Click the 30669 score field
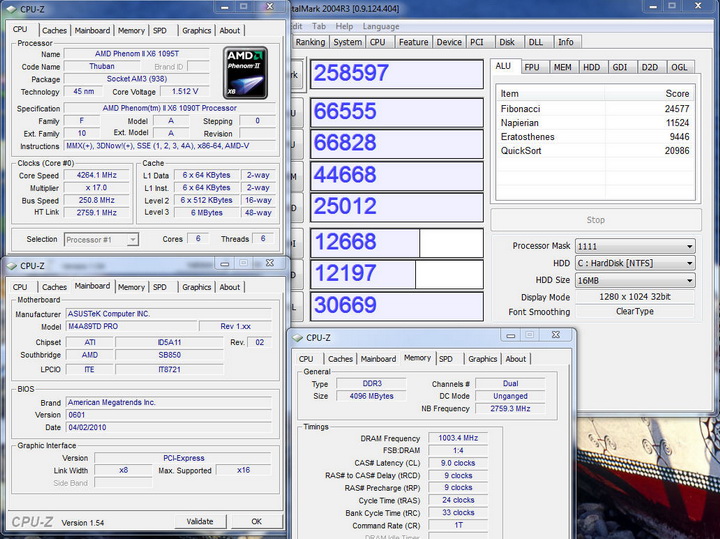Screen dimensions: 720x539 point(397,306)
